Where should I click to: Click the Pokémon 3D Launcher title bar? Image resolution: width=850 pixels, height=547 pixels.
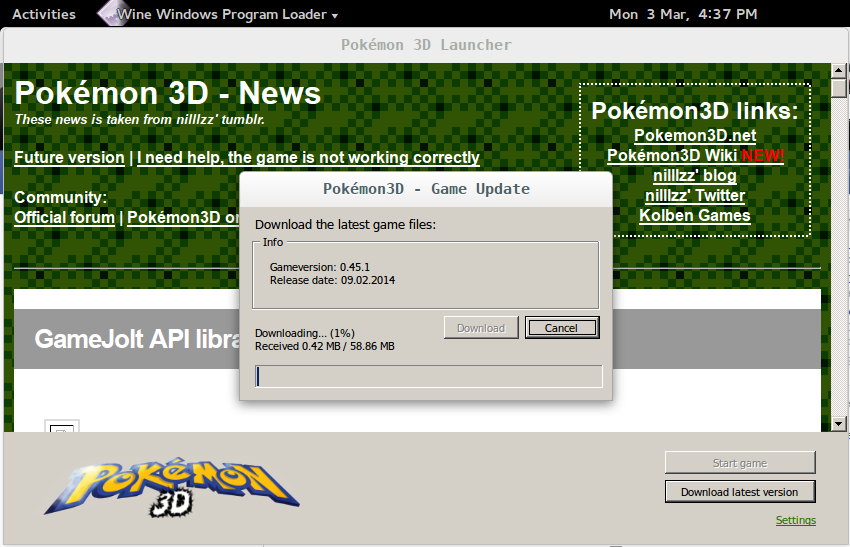[x=426, y=45]
